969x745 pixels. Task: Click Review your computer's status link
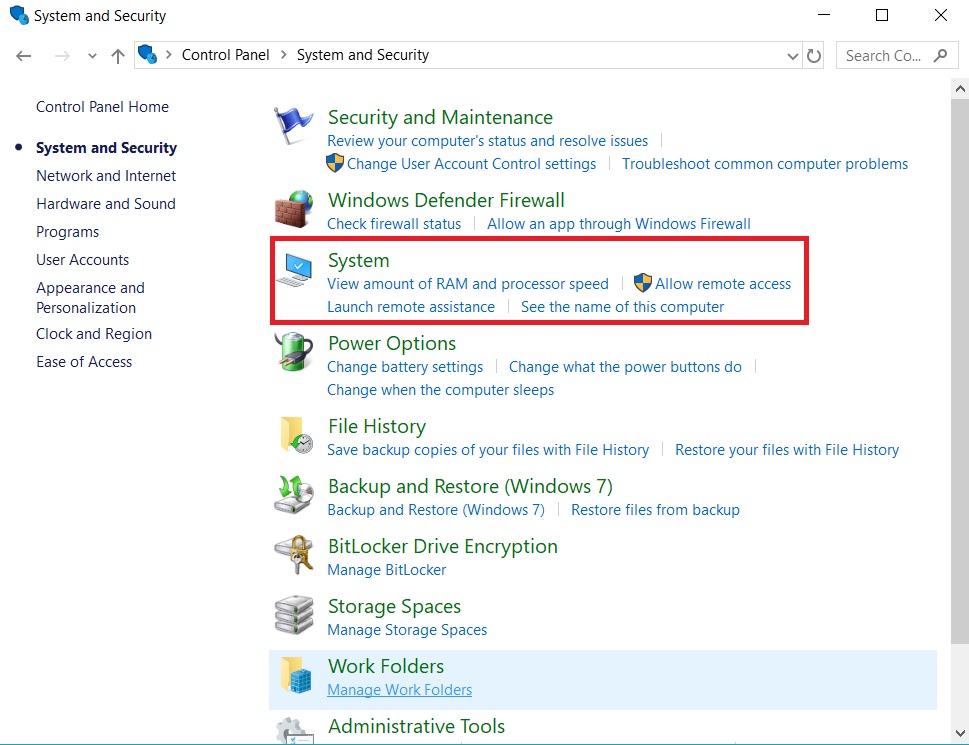point(488,141)
